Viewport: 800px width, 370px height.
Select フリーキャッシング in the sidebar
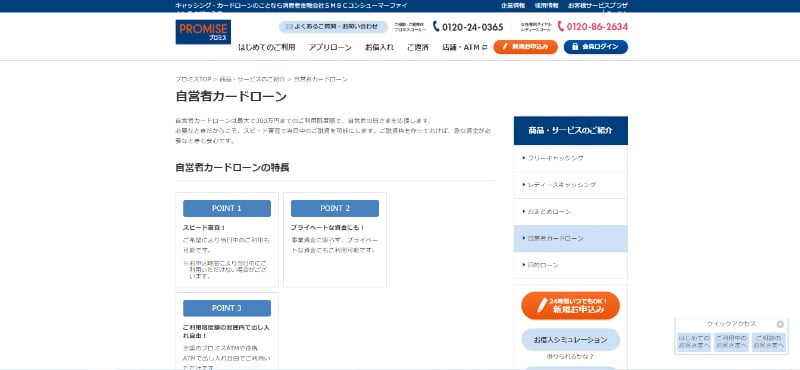point(570,158)
